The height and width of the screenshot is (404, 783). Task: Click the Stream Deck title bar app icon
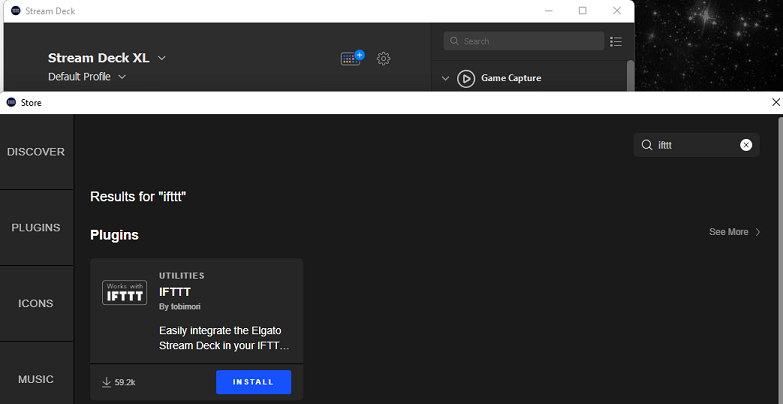[x=15, y=10]
